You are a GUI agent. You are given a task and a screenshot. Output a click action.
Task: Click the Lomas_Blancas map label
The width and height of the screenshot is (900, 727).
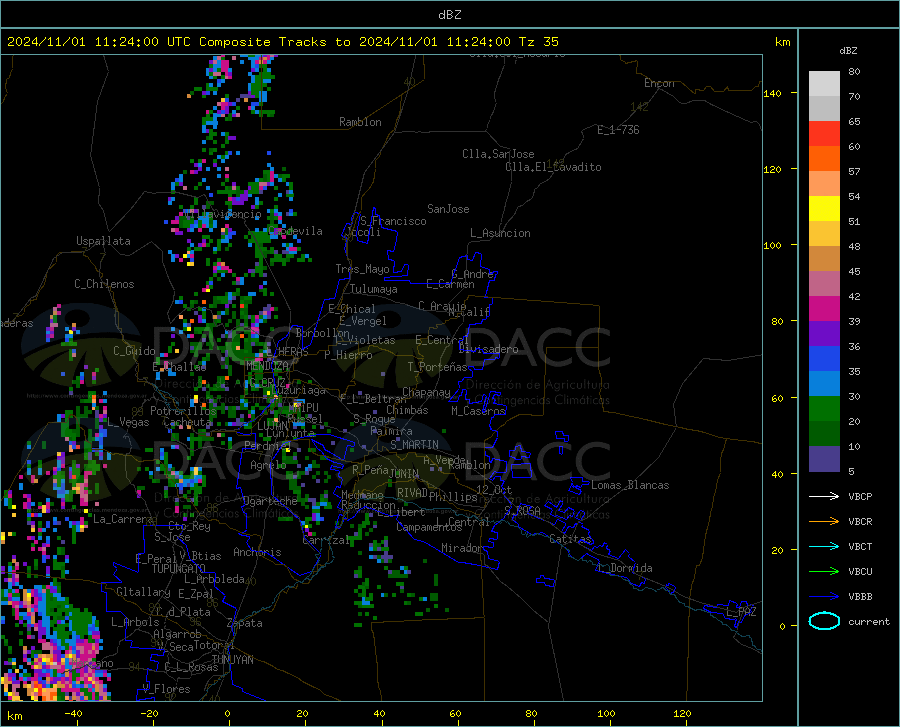[x=630, y=485]
